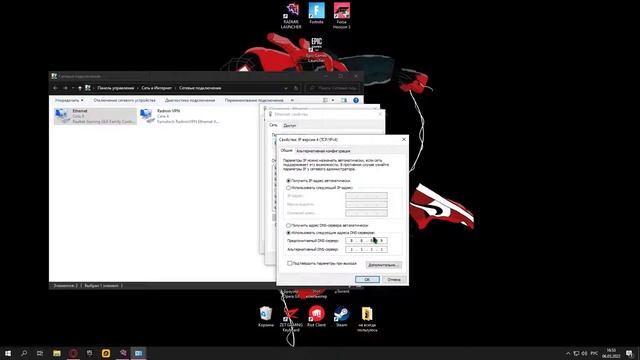Open the Opera GX taskbar icon
The height and width of the screenshot is (360, 640).
(x=73, y=353)
